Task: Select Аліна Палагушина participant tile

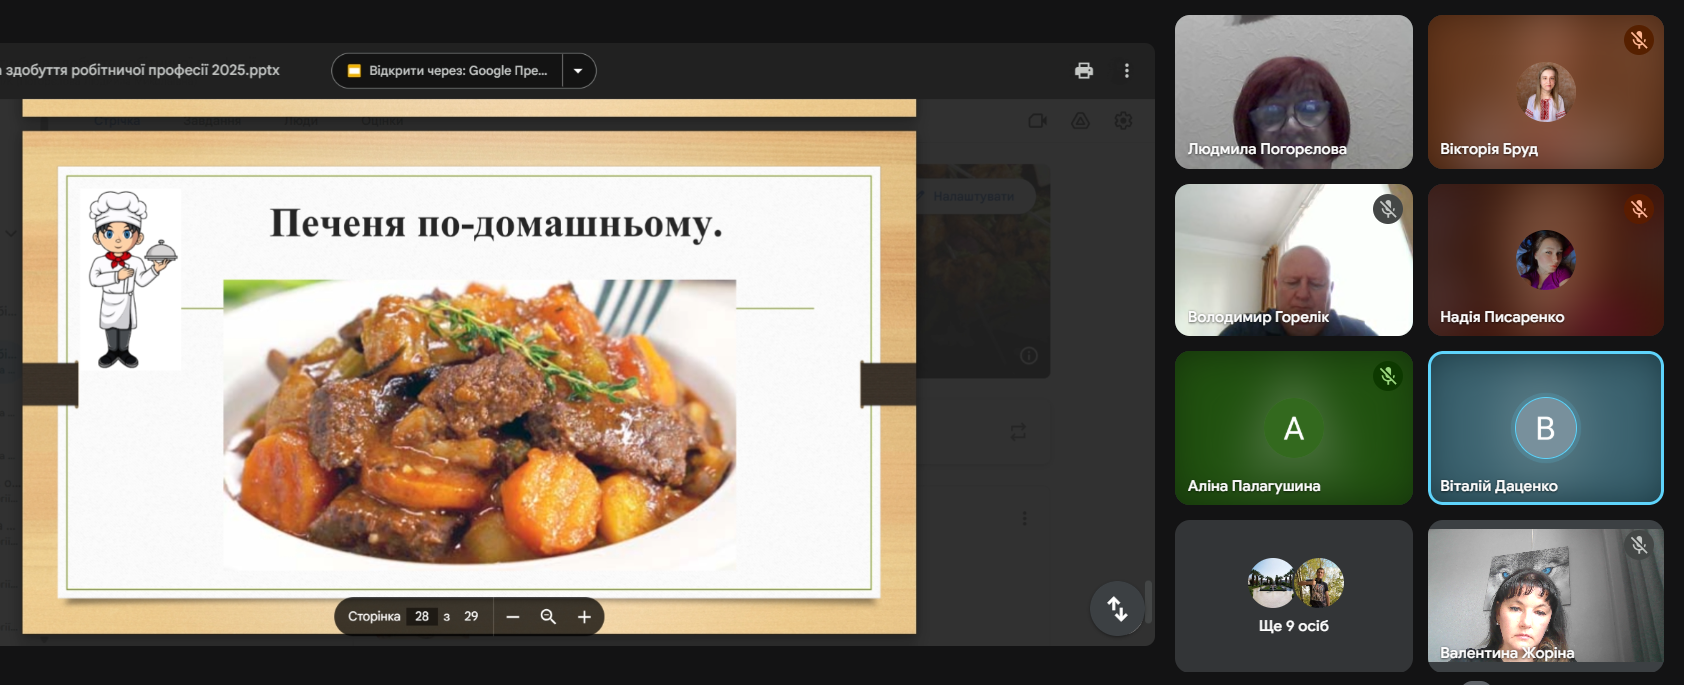Action: click(x=1294, y=428)
